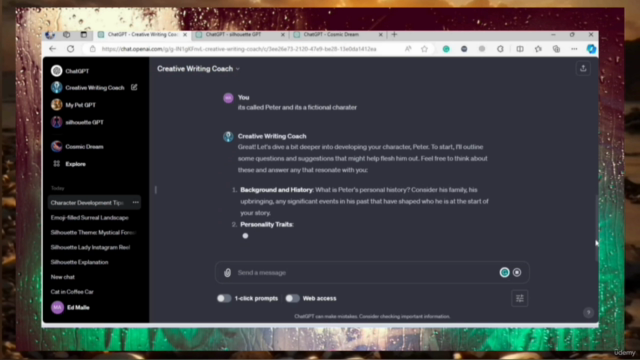The width and height of the screenshot is (640, 360).
Task: Open Silhouette Lady Instagram Reel chat
Action: tap(90, 247)
